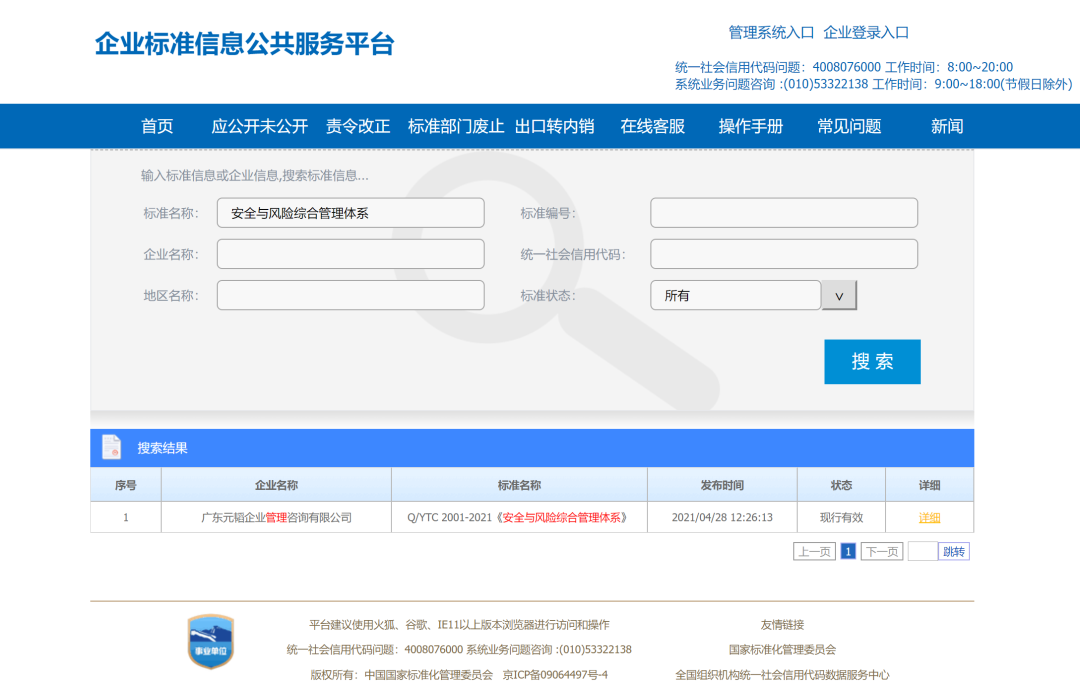Open 在线客服 from the nav bar
The width and height of the screenshot is (1080, 688).
point(652,126)
